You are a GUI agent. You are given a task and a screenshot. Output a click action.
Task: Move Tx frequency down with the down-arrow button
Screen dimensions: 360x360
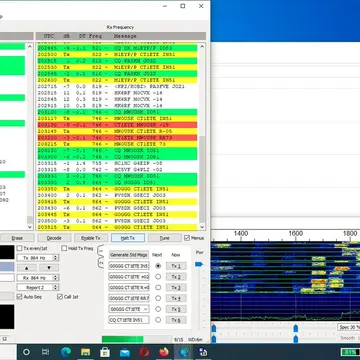(49, 268)
